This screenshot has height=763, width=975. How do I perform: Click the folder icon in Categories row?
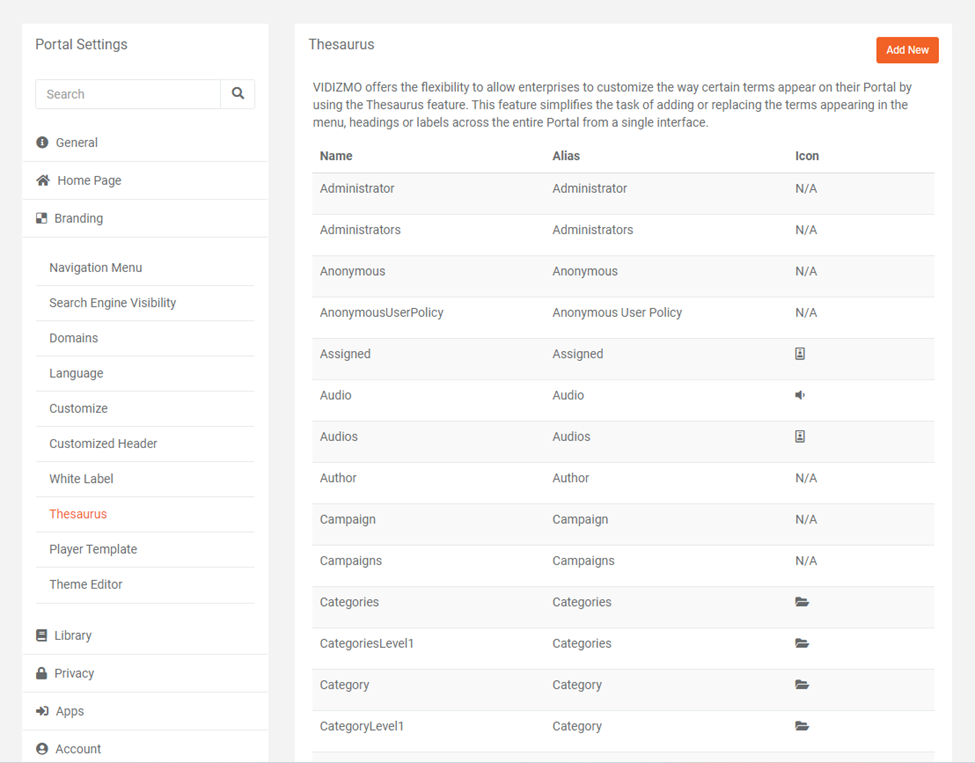[x=802, y=603]
